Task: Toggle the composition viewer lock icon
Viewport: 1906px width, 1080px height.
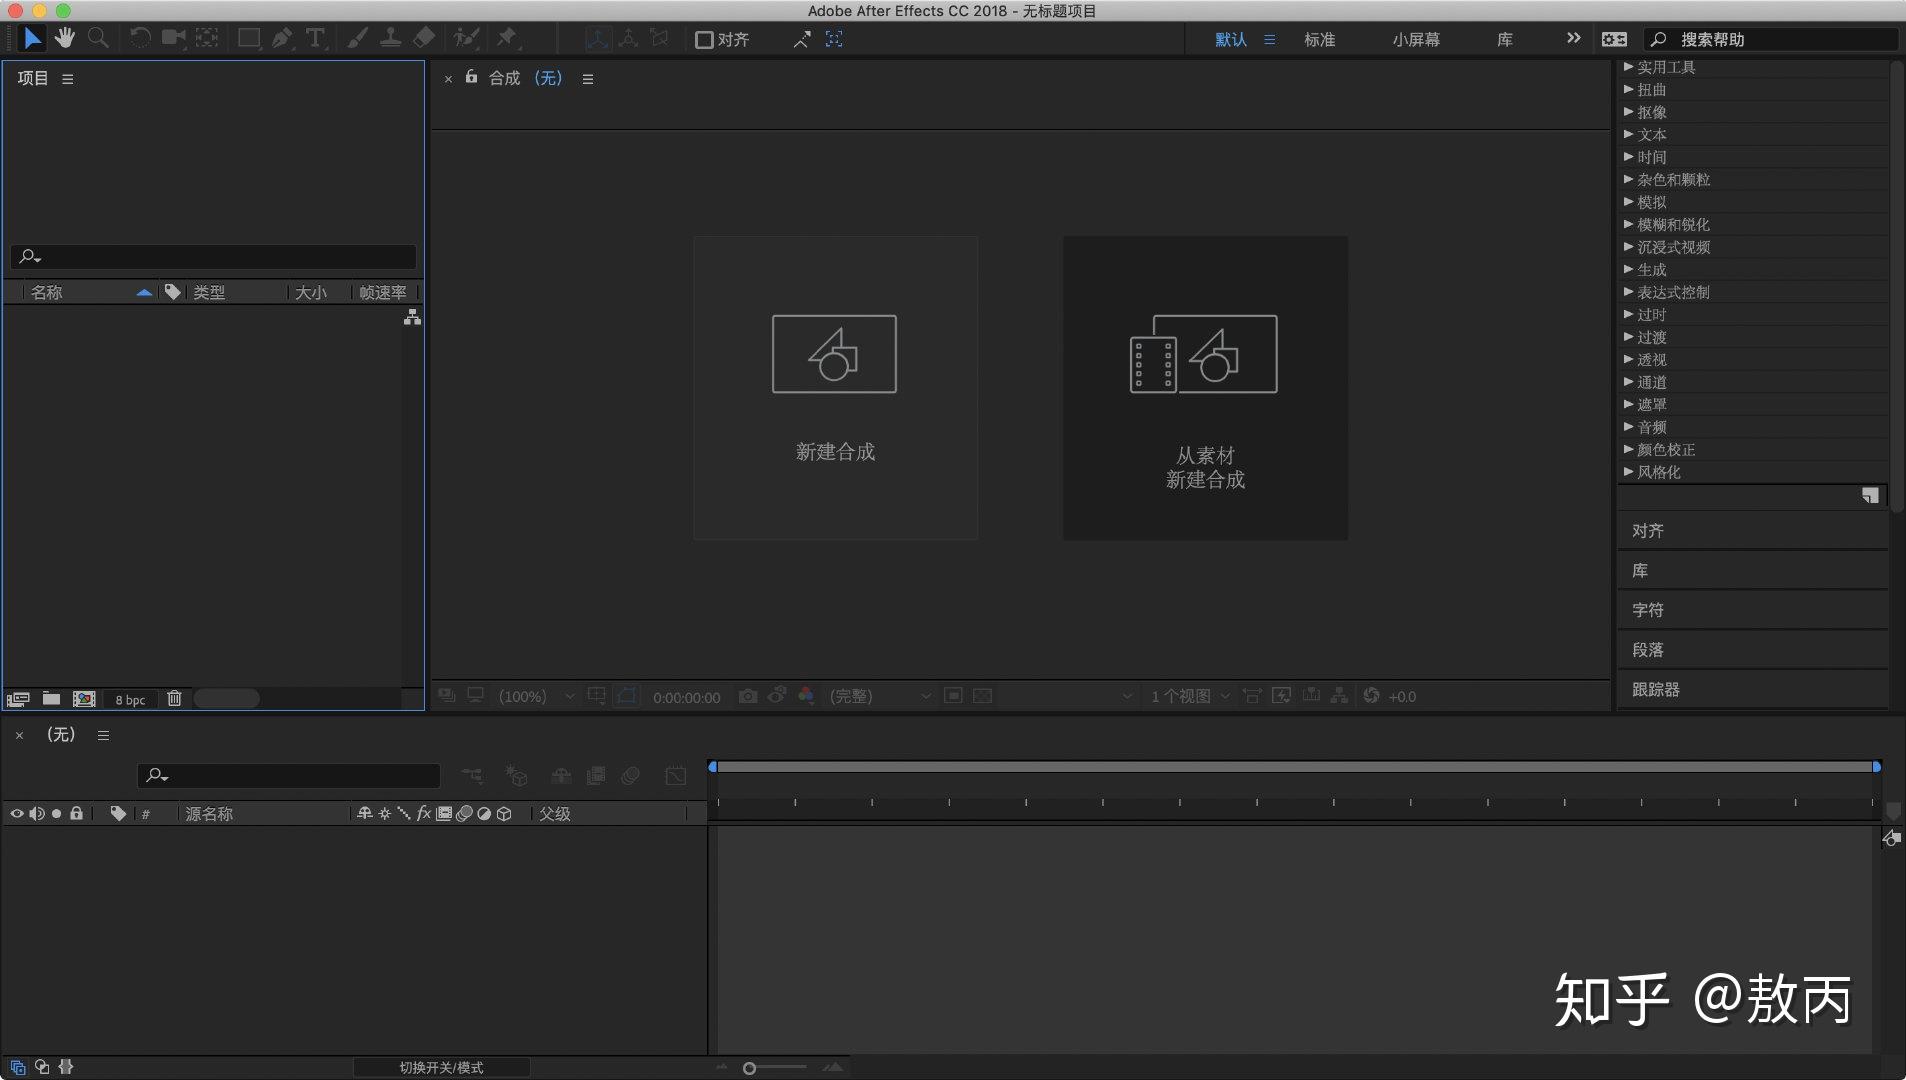Action: tap(471, 77)
